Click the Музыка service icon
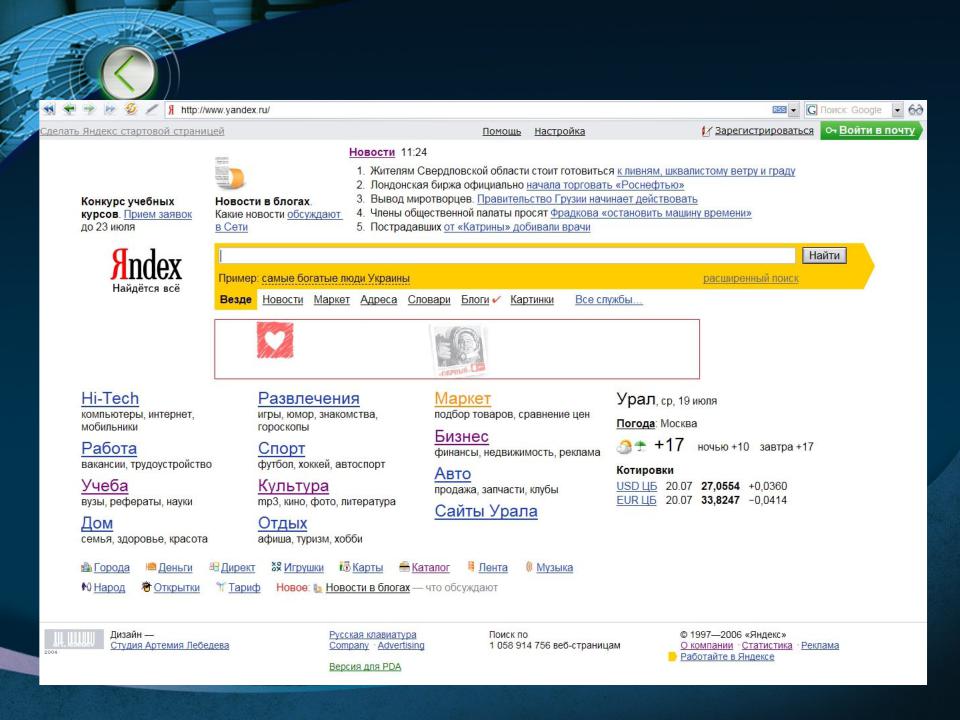The height and width of the screenshot is (720, 960). (x=529, y=567)
